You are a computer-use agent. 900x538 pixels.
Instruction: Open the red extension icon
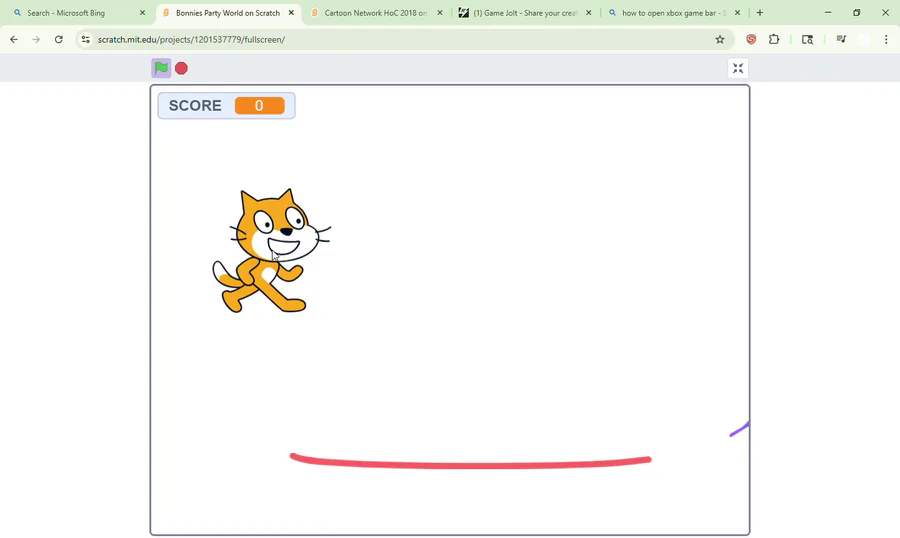pos(751,40)
